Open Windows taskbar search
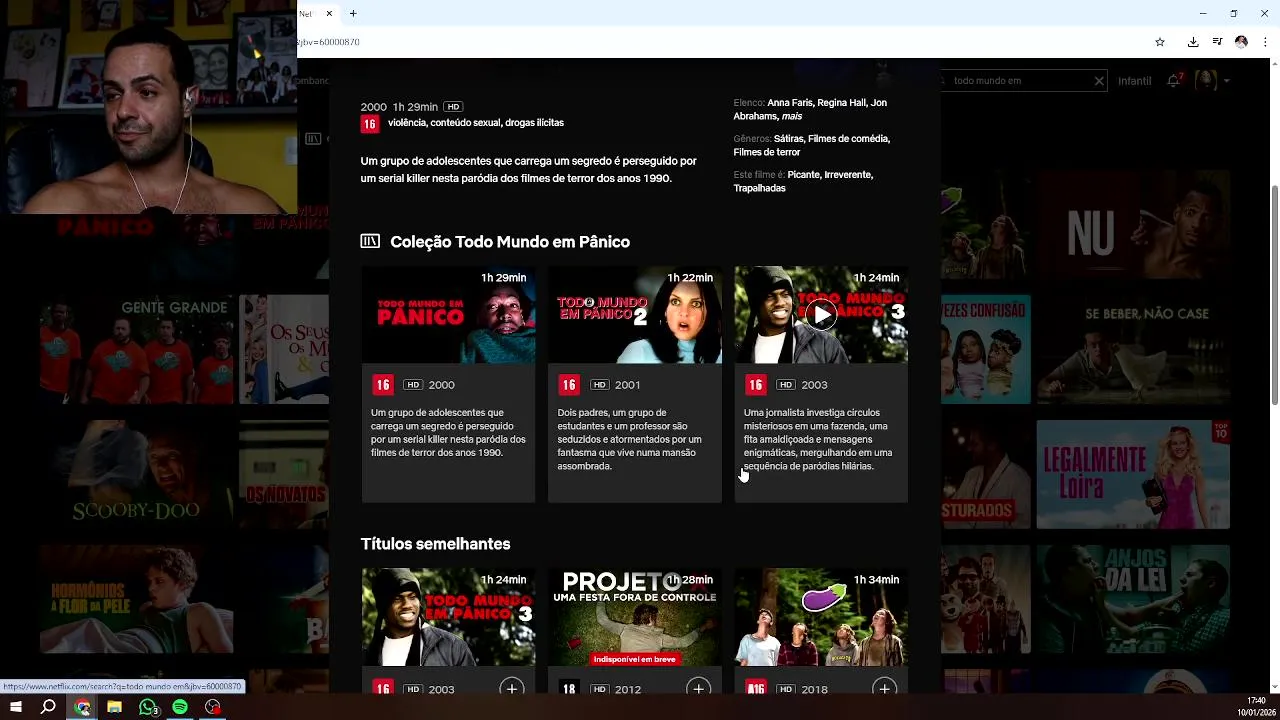The image size is (1280, 720). 48,707
